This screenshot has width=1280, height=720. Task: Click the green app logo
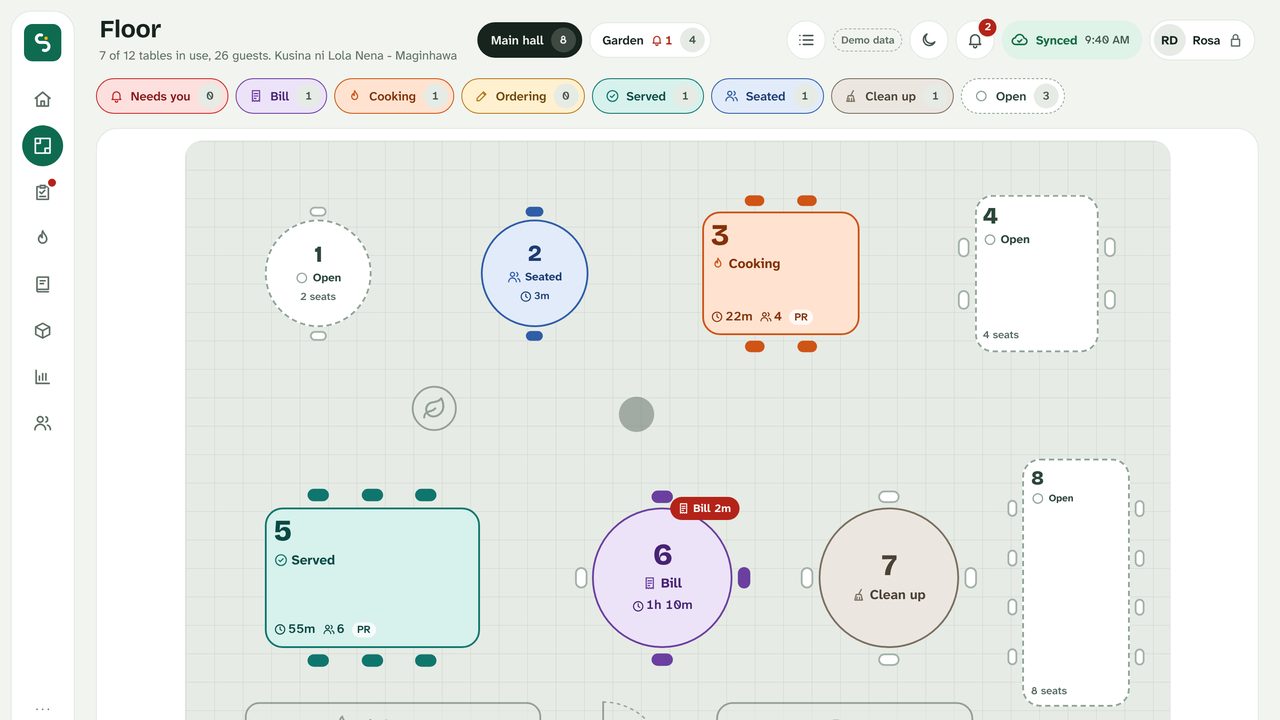[42, 42]
